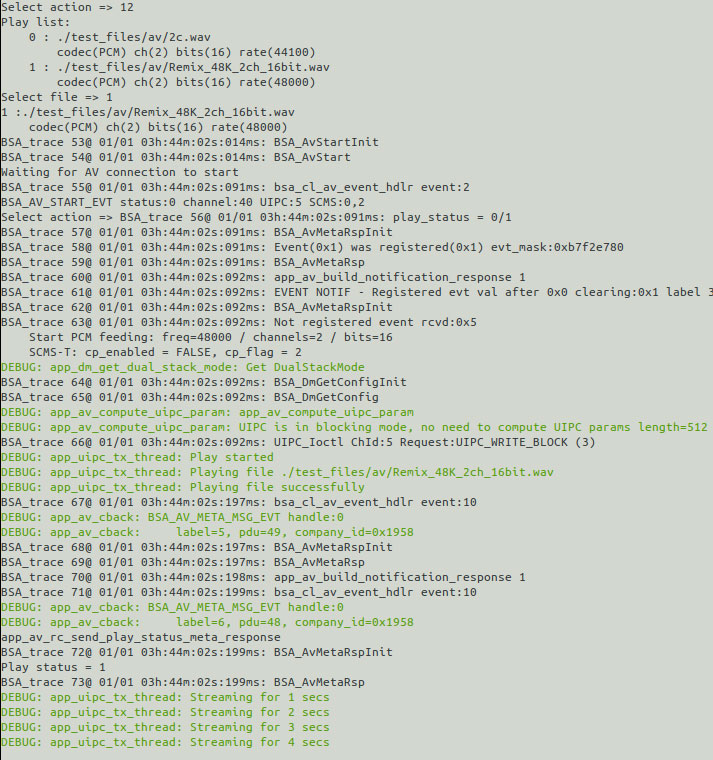Click the ./test_files/av/2c.wav playlist entry
Image resolution: width=713 pixels, height=760 pixels.
coord(120,37)
